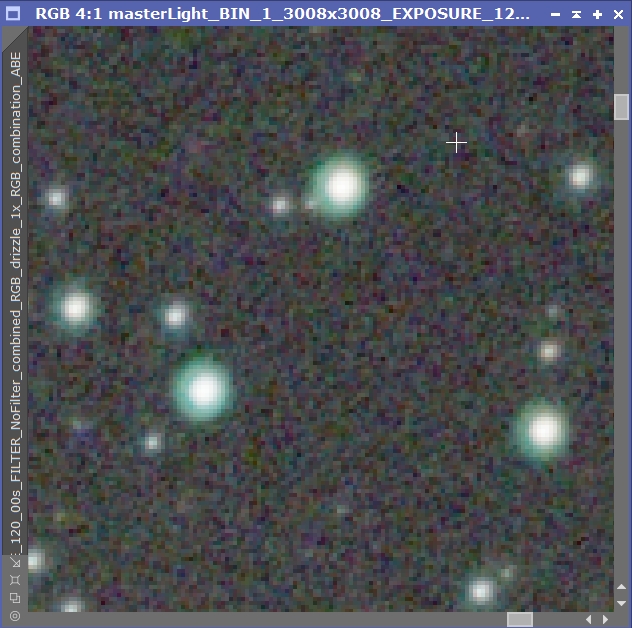The width and height of the screenshot is (632, 628).
Task: Iconize the image window with the minus button
Action: pyautogui.click(x=555, y=15)
